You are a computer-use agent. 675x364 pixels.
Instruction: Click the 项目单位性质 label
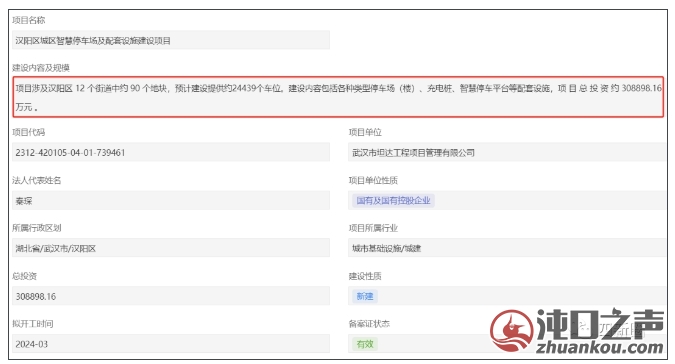pos(373,180)
